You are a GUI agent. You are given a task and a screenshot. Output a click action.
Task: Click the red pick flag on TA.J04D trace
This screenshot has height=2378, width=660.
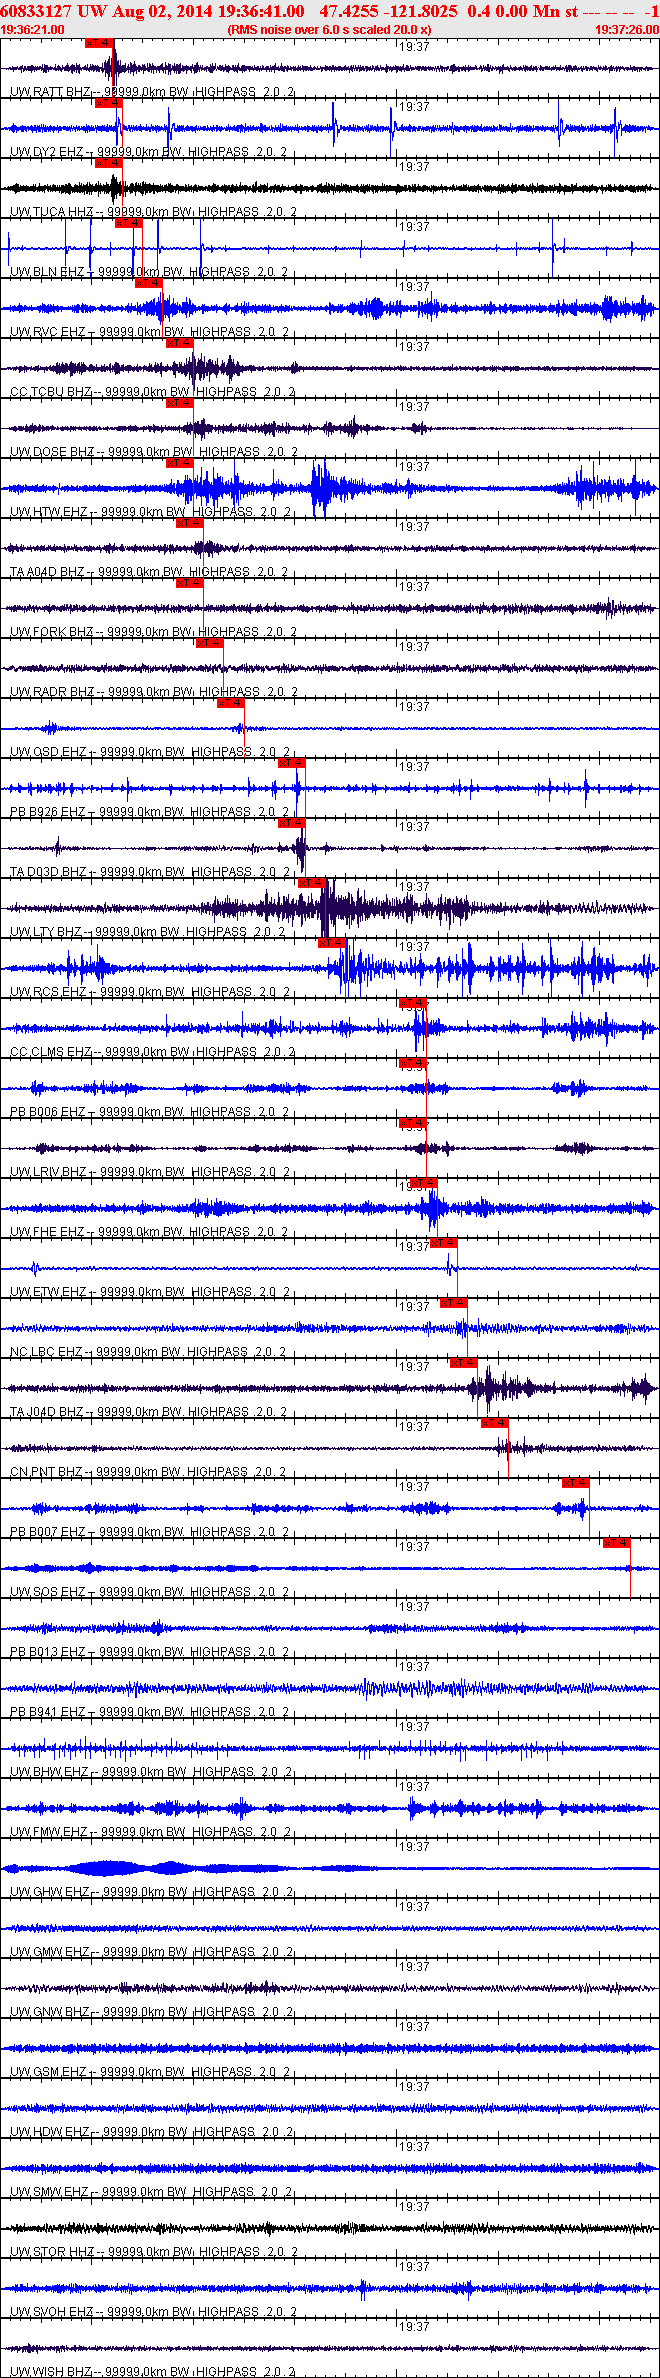(x=464, y=1363)
